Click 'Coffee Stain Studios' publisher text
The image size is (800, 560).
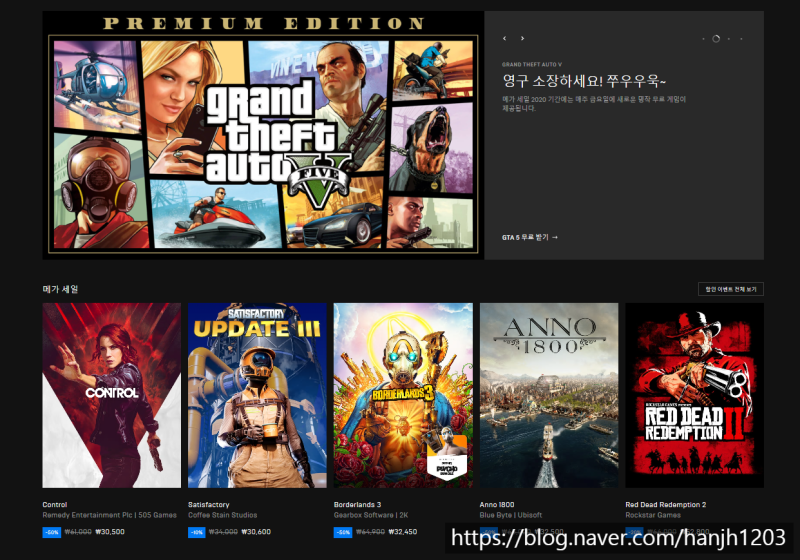pyautogui.click(x=222, y=515)
